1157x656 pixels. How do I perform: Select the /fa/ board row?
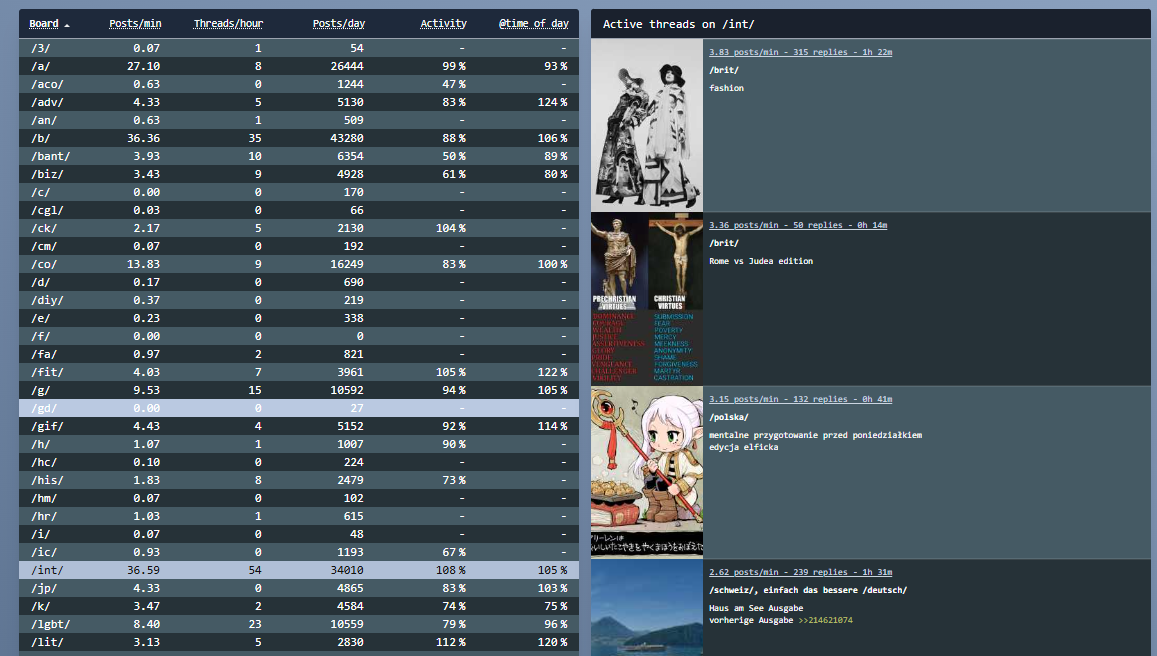tap(299, 354)
